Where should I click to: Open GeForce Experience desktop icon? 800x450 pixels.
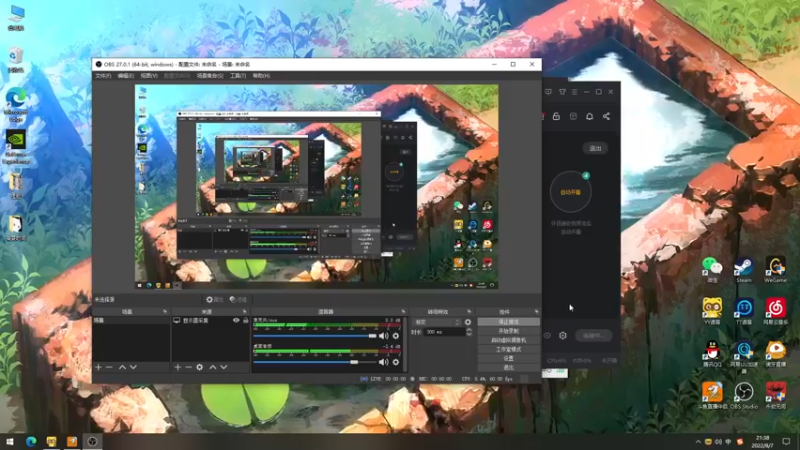[16, 147]
